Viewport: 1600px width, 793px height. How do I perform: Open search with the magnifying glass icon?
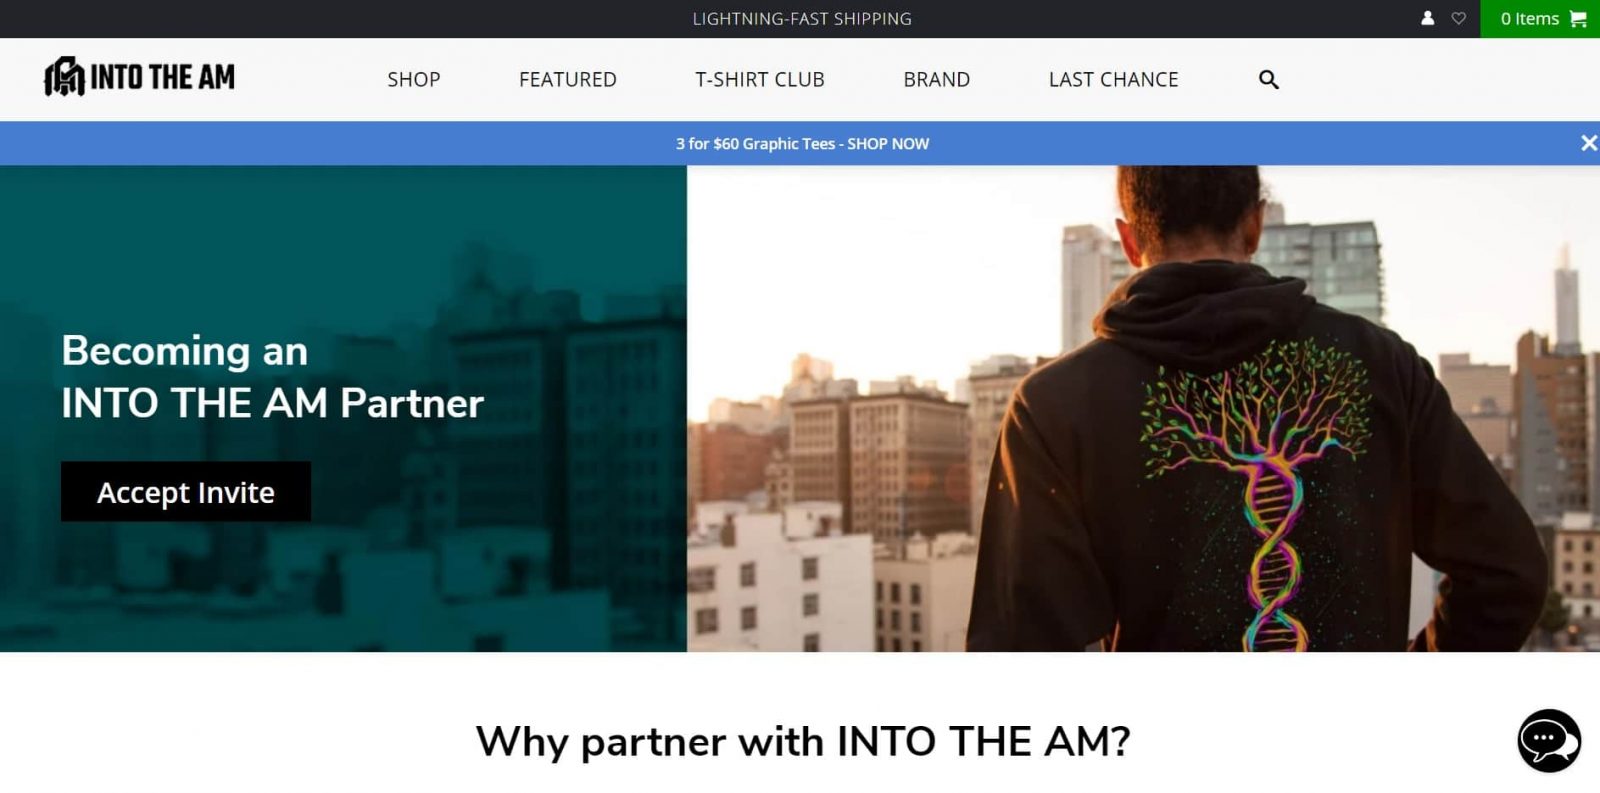pyautogui.click(x=1268, y=79)
